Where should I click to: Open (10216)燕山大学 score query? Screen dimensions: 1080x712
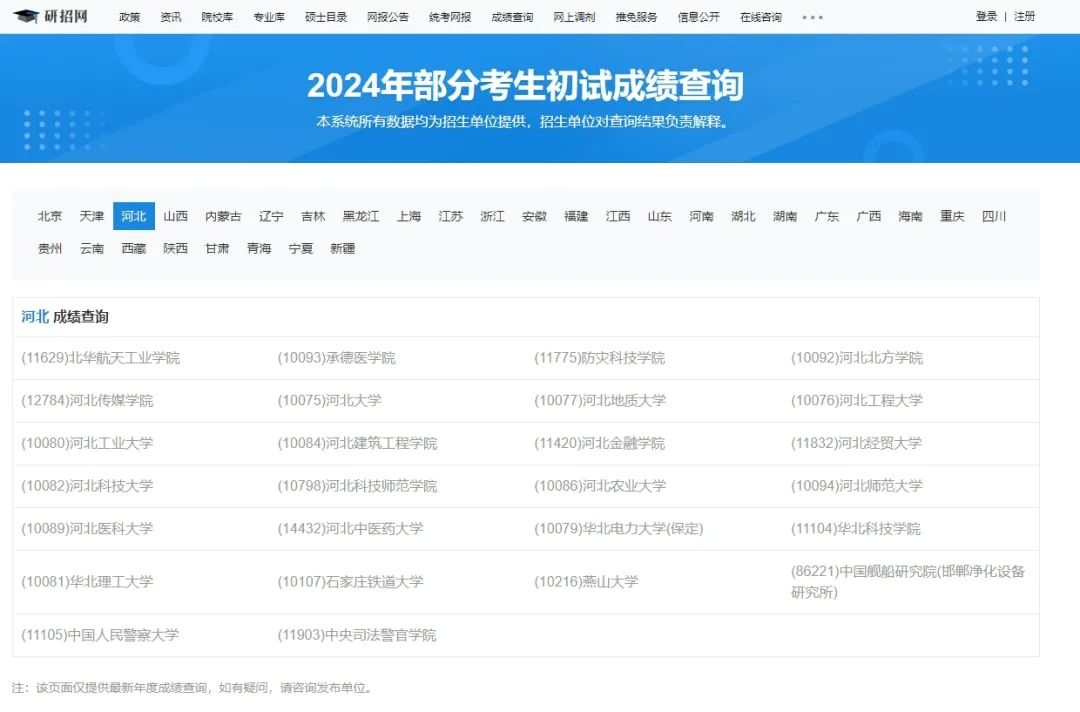(x=586, y=582)
